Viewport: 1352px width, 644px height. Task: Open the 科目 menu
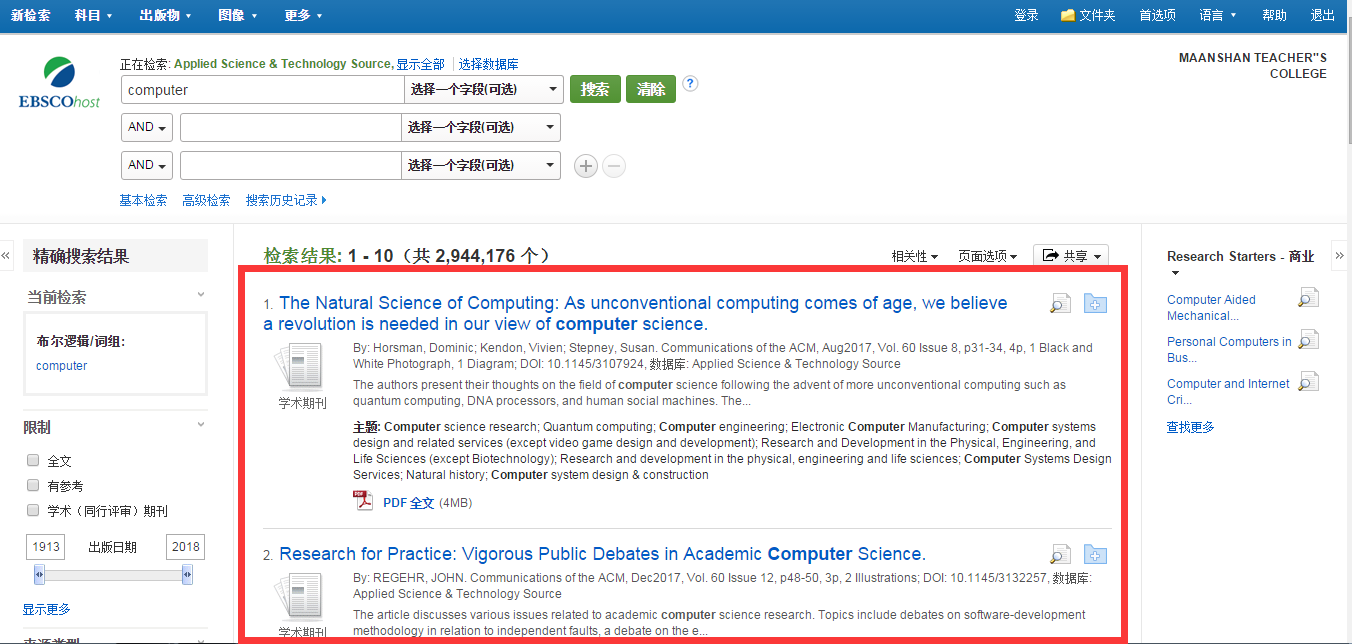tap(93, 15)
